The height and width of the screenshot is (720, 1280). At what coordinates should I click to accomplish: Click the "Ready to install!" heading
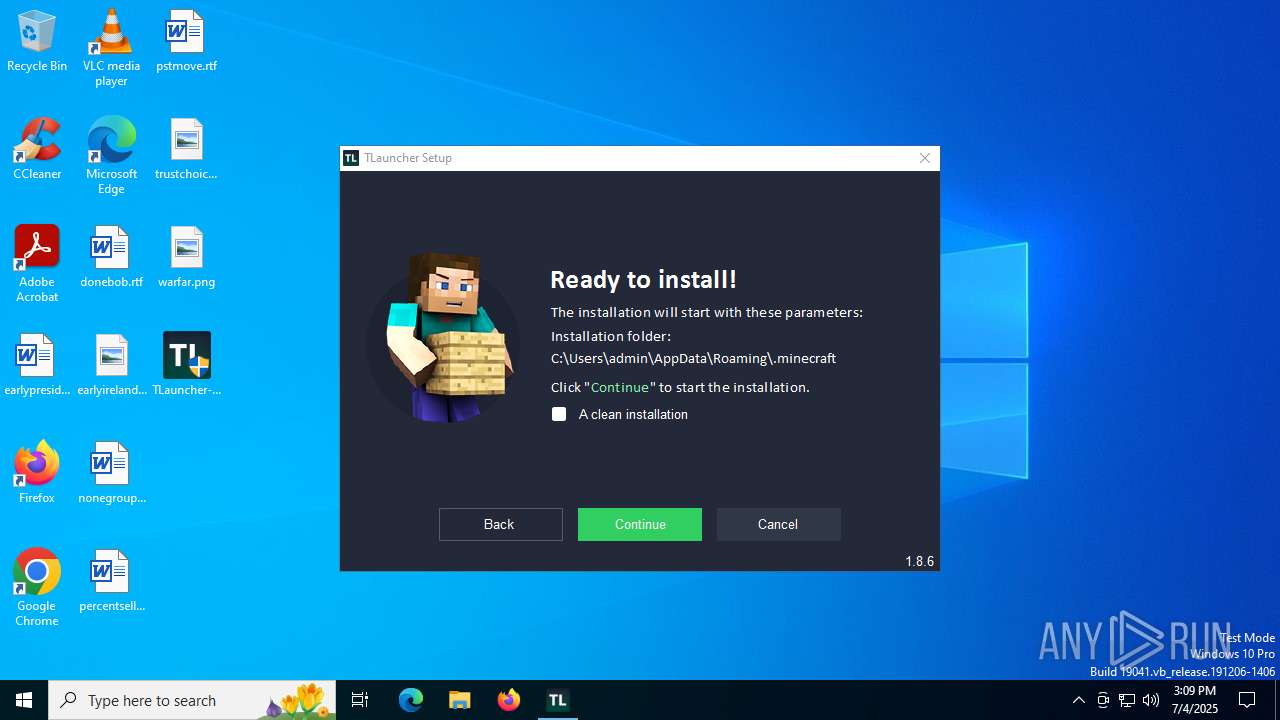click(643, 279)
